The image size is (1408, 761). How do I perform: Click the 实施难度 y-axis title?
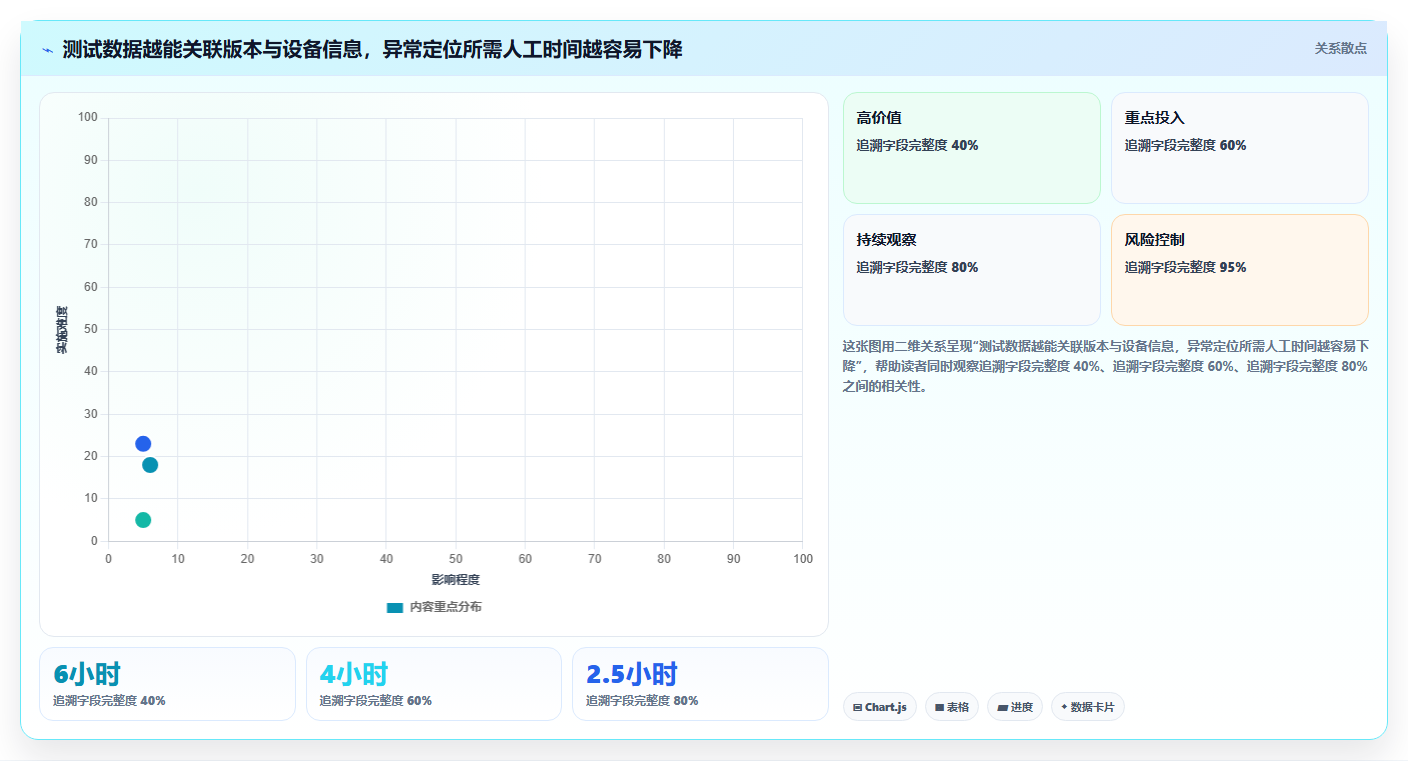pyautogui.click(x=62, y=330)
